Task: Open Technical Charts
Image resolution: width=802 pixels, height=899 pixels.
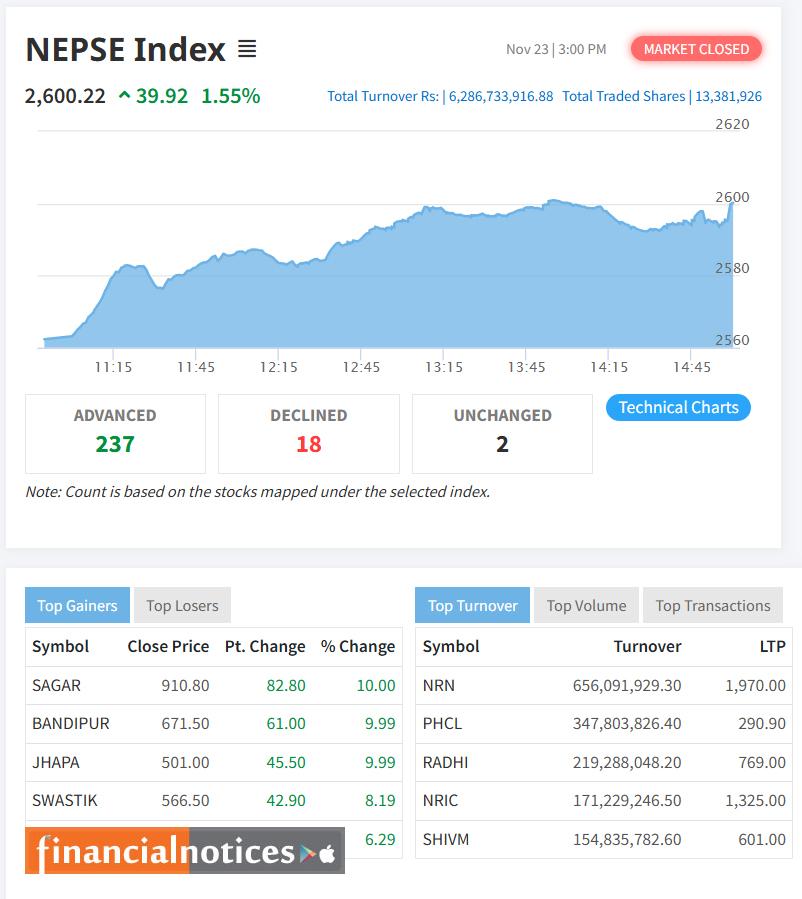Action: point(678,407)
